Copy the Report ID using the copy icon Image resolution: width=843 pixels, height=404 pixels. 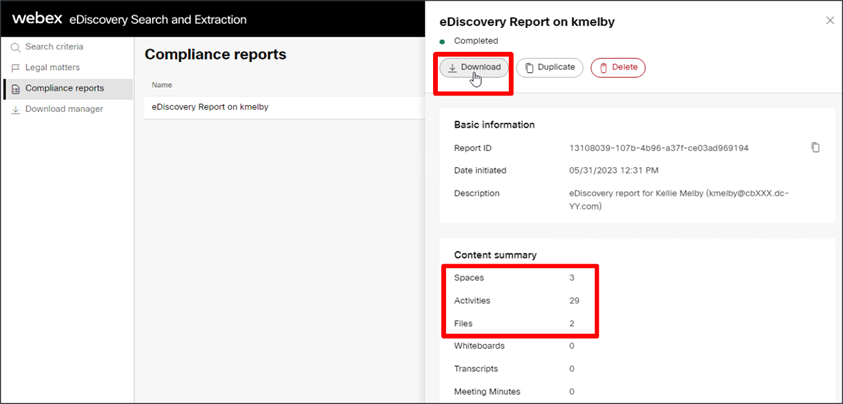pyautogui.click(x=815, y=148)
